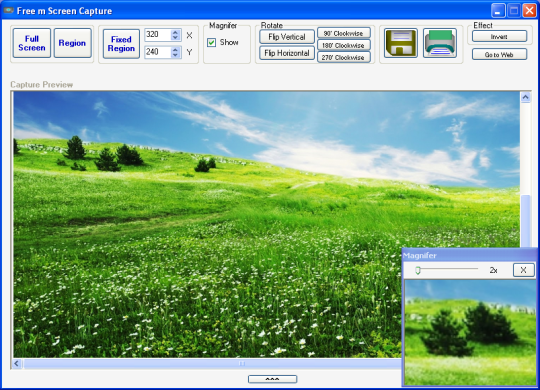Viewport: 540px width, 390px height.
Task: Click the Go to Web button
Action: click(499, 54)
